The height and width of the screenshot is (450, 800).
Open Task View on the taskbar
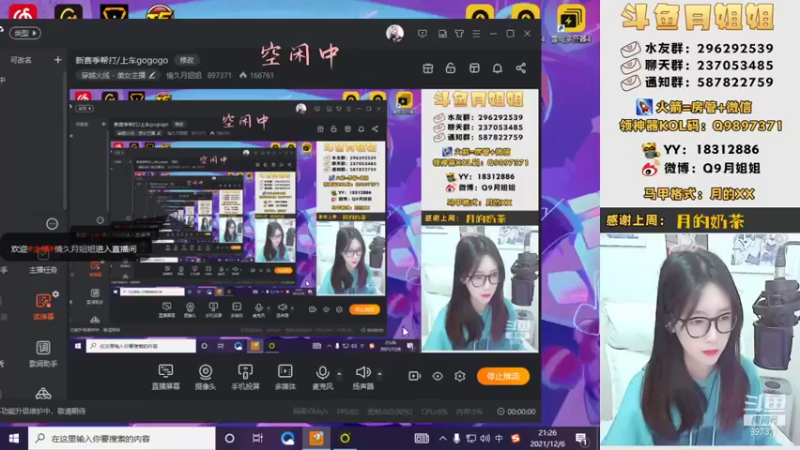coord(258,438)
